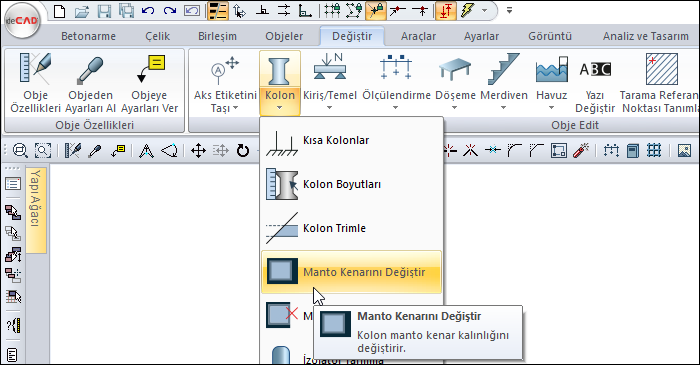Click the rotate icon in toolbar
Viewport: 700px width, 365px height.
[243, 151]
